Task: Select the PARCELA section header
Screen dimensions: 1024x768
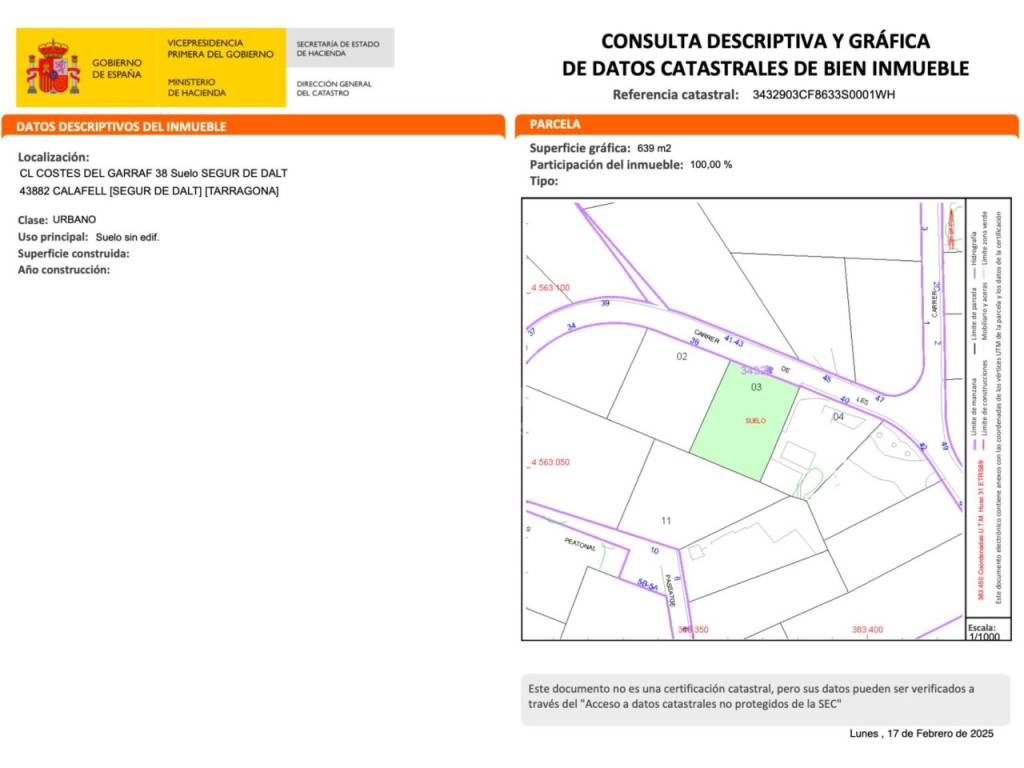Action: (x=555, y=125)
